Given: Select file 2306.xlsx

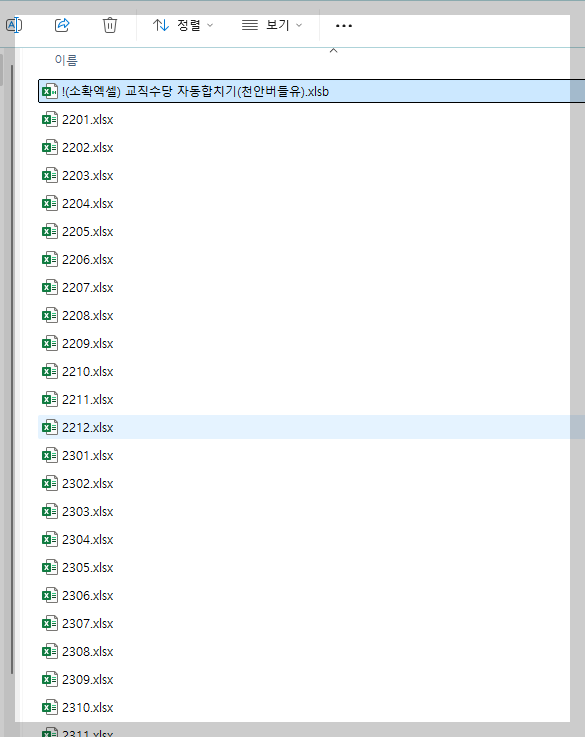Looking at the screenshot, I should pyautogui.click(x=87, y=596).
